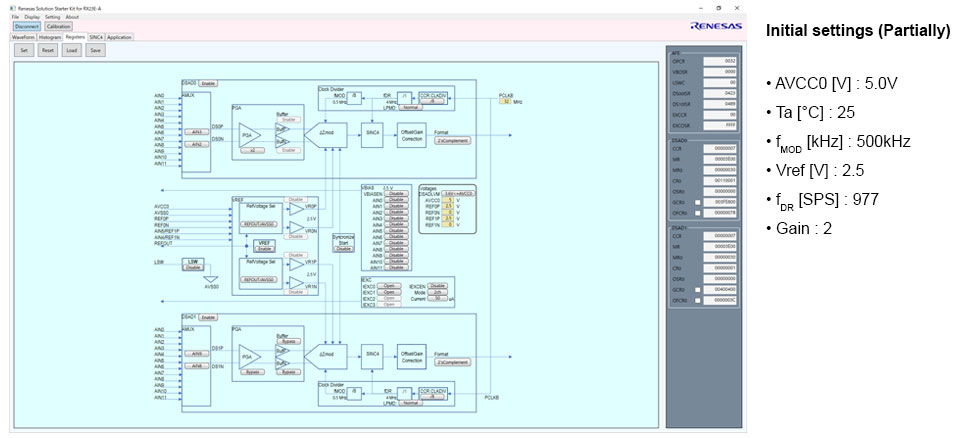Tick the DSAD0 GCR0 checkbox
The width and height of the screenshot is (967, 438).
pos(697,202)
